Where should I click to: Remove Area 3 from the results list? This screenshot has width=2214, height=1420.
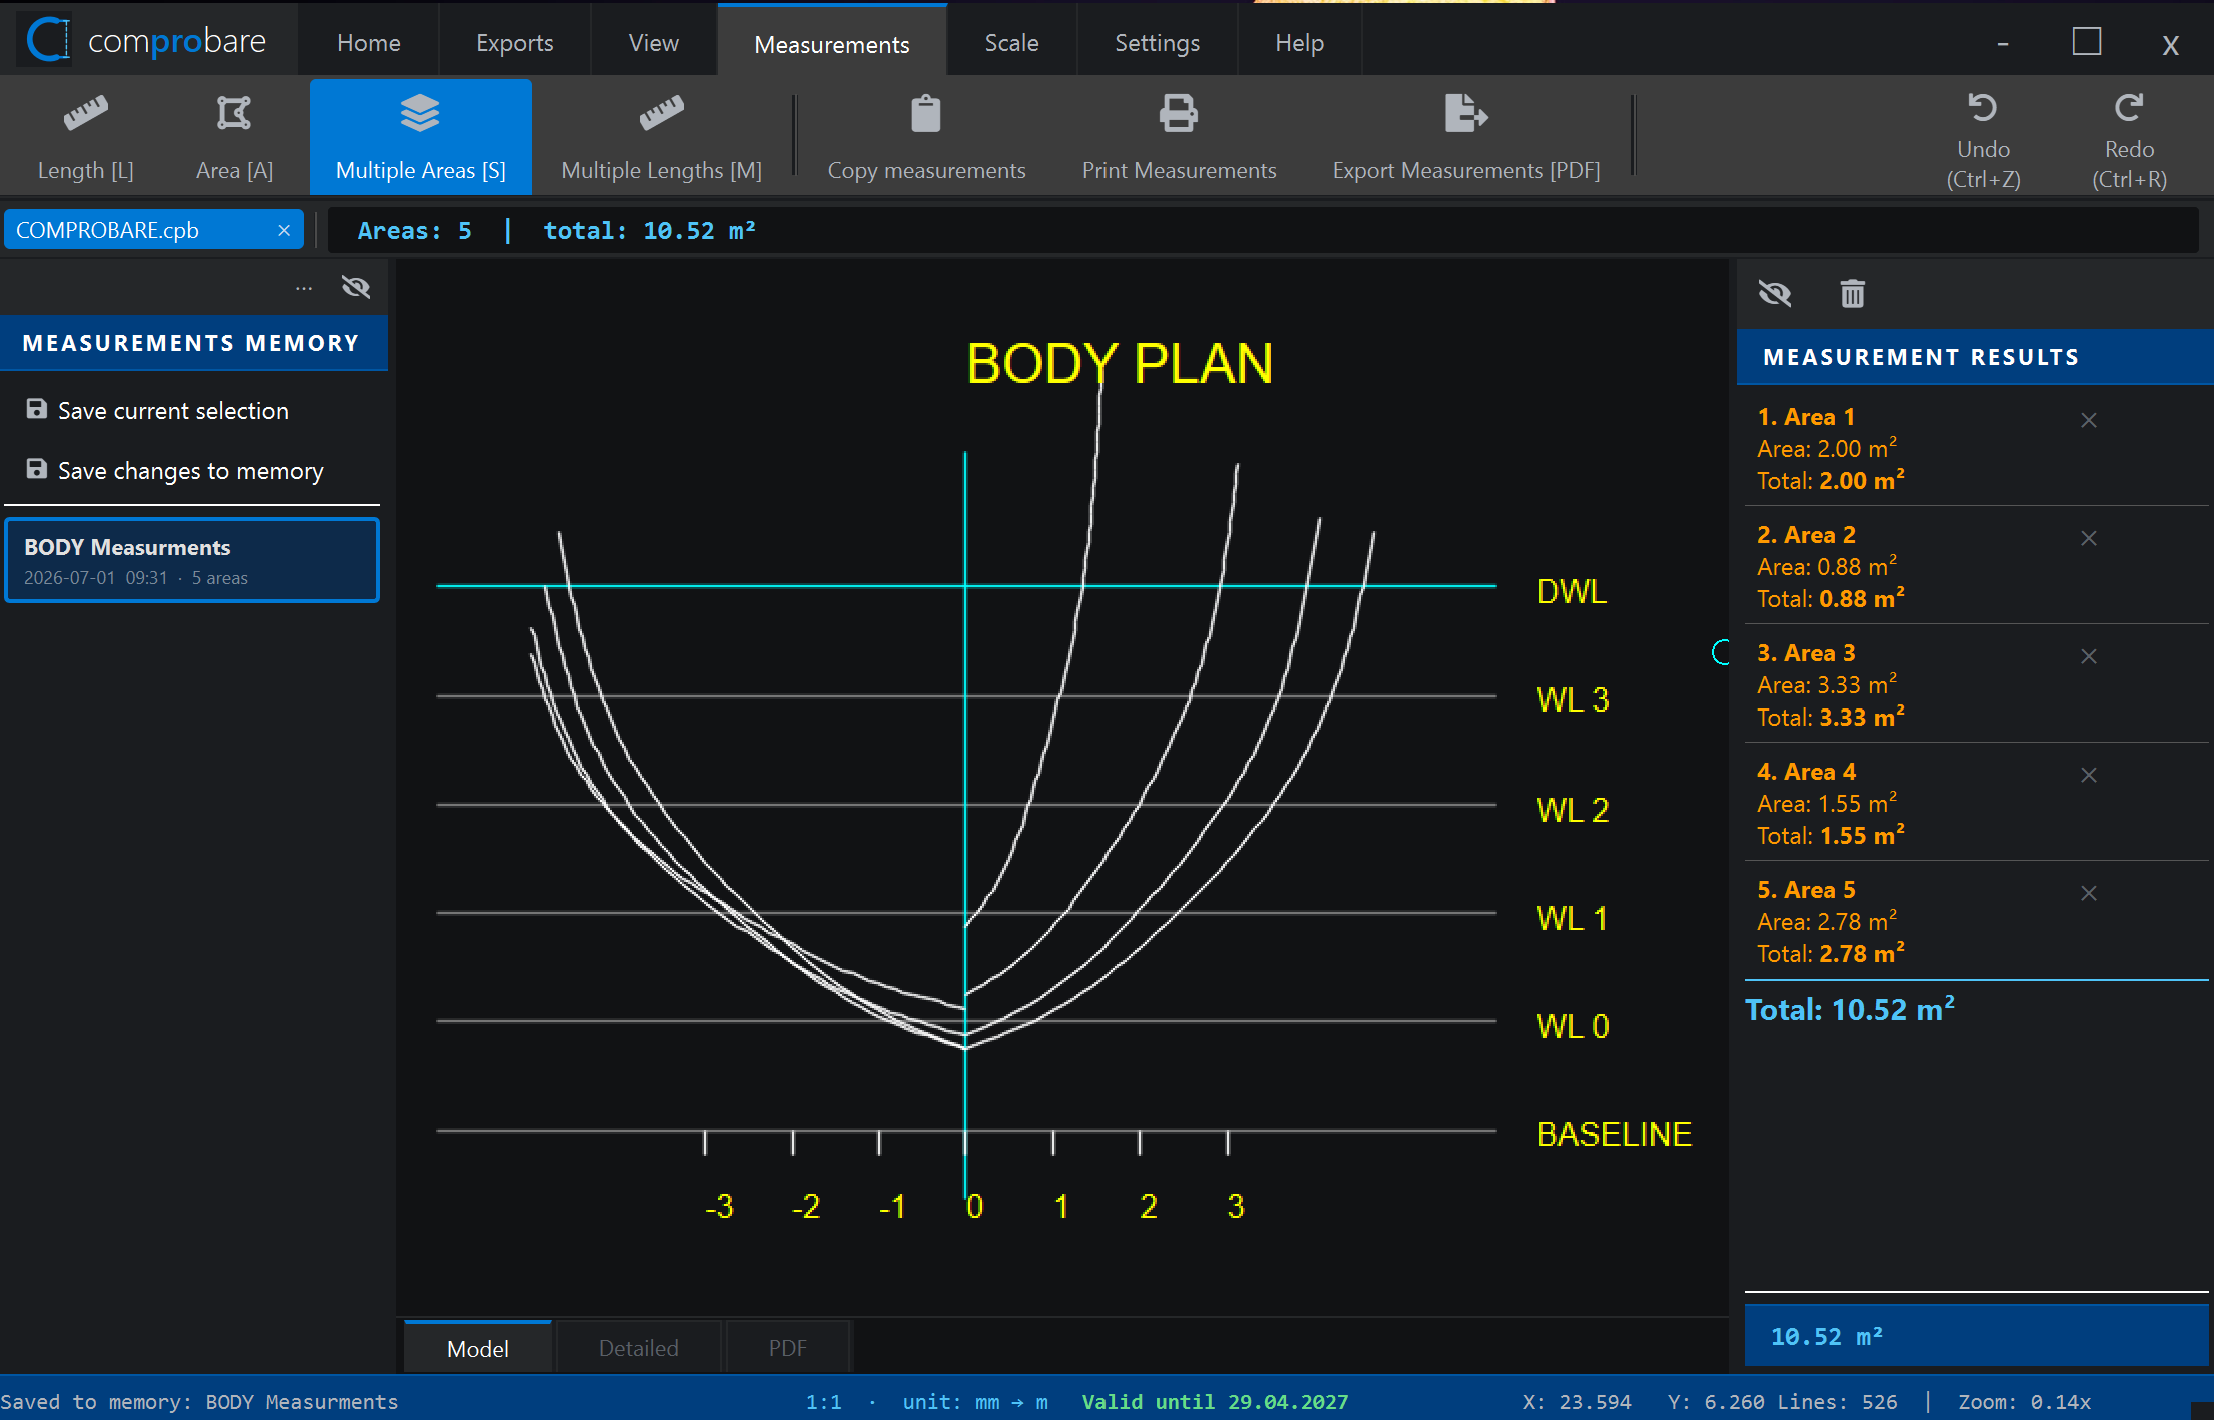[x=2088, y=656]
